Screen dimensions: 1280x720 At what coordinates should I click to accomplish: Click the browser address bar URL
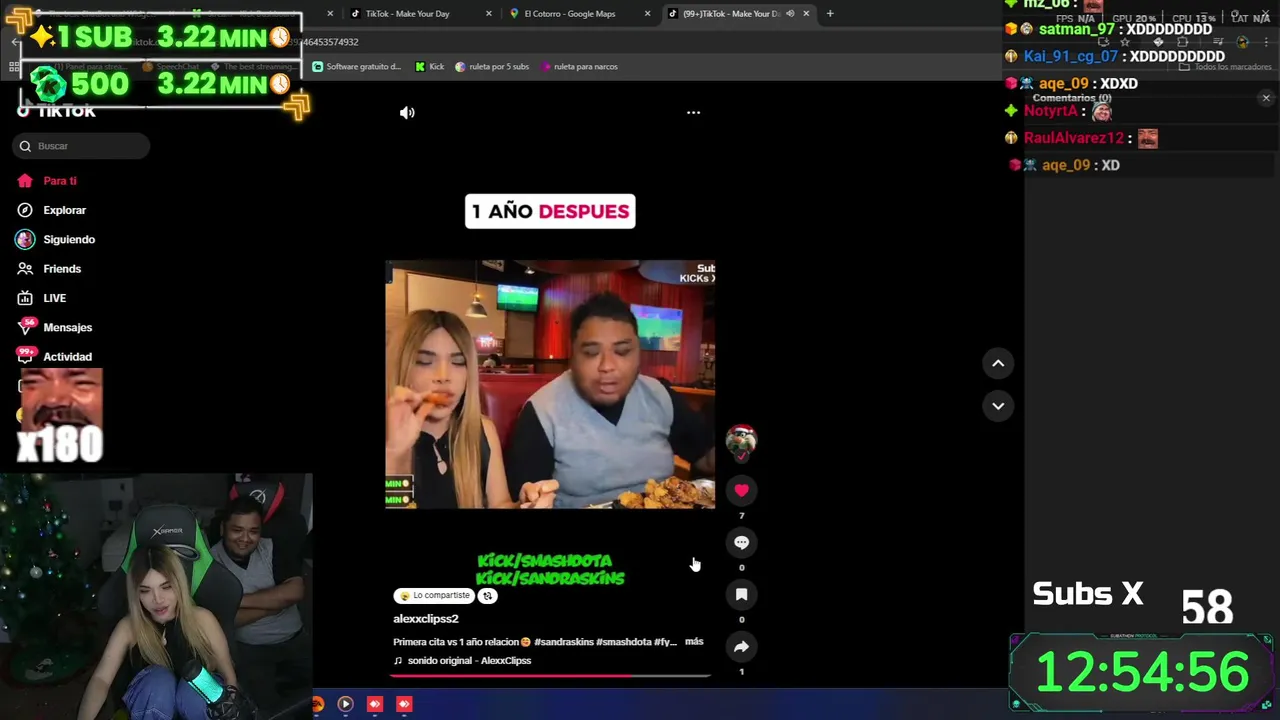tap(330, 42)
